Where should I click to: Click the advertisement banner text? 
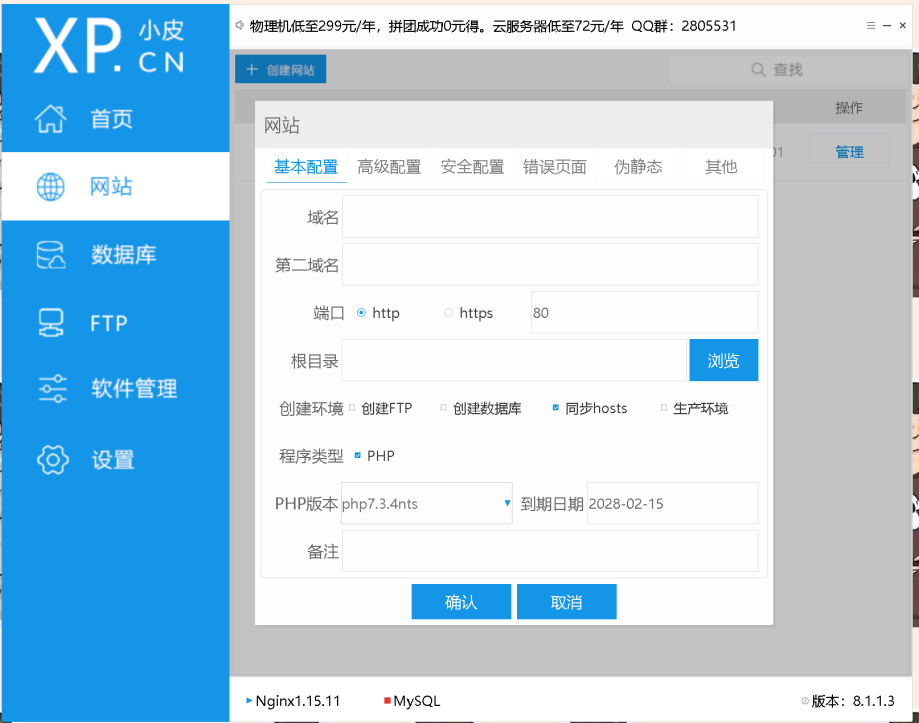tap(492, 26)
